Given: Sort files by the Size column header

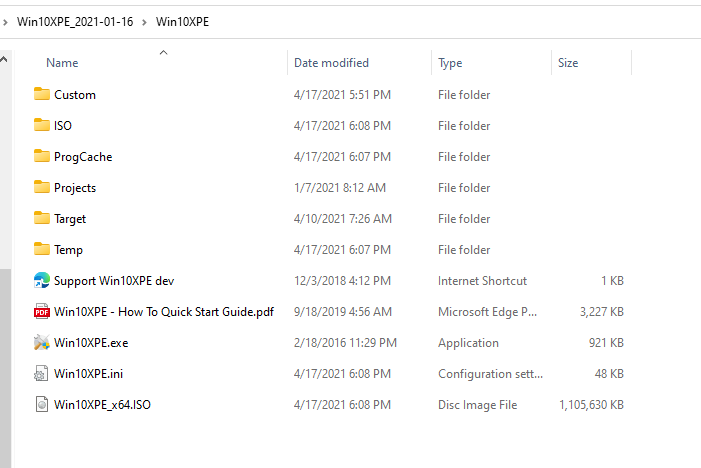Looking at the screenshot, I should [568, 63].
